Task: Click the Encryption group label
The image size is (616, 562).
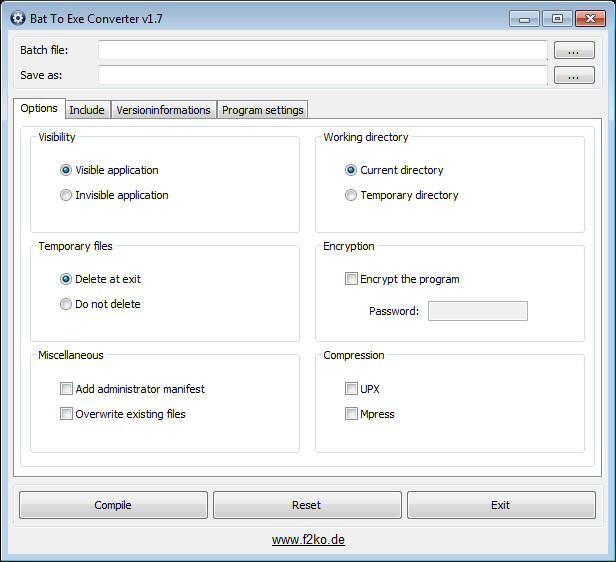Action: pyautogui.click(x=348, y=246)
